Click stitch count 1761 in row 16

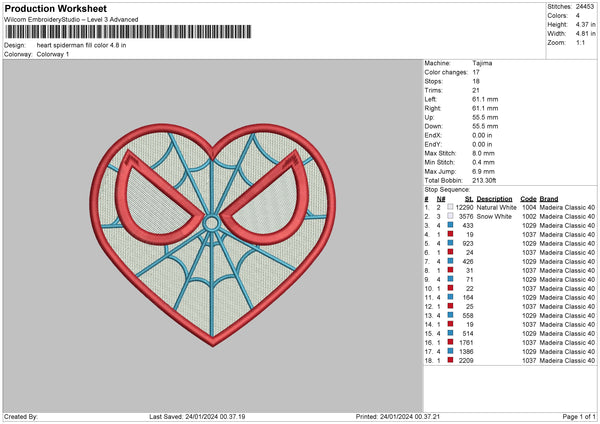pos(466,342)
